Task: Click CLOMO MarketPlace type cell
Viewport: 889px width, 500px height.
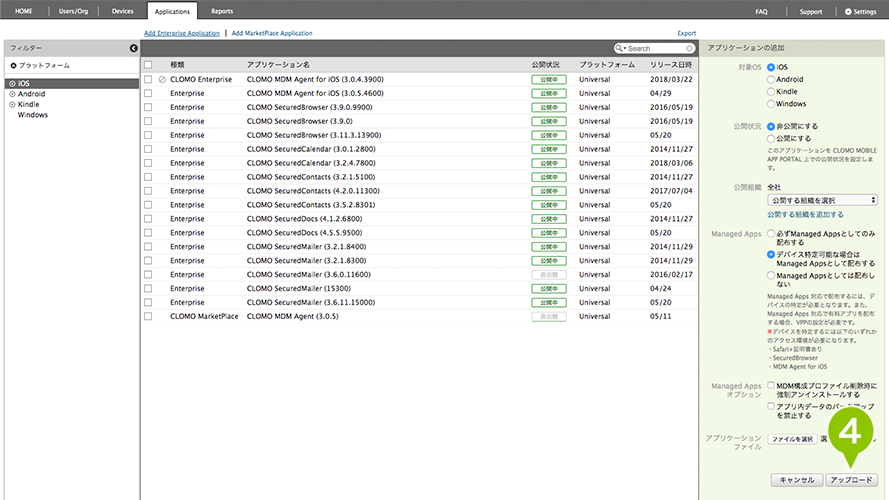Action: [x=204, y=316]
